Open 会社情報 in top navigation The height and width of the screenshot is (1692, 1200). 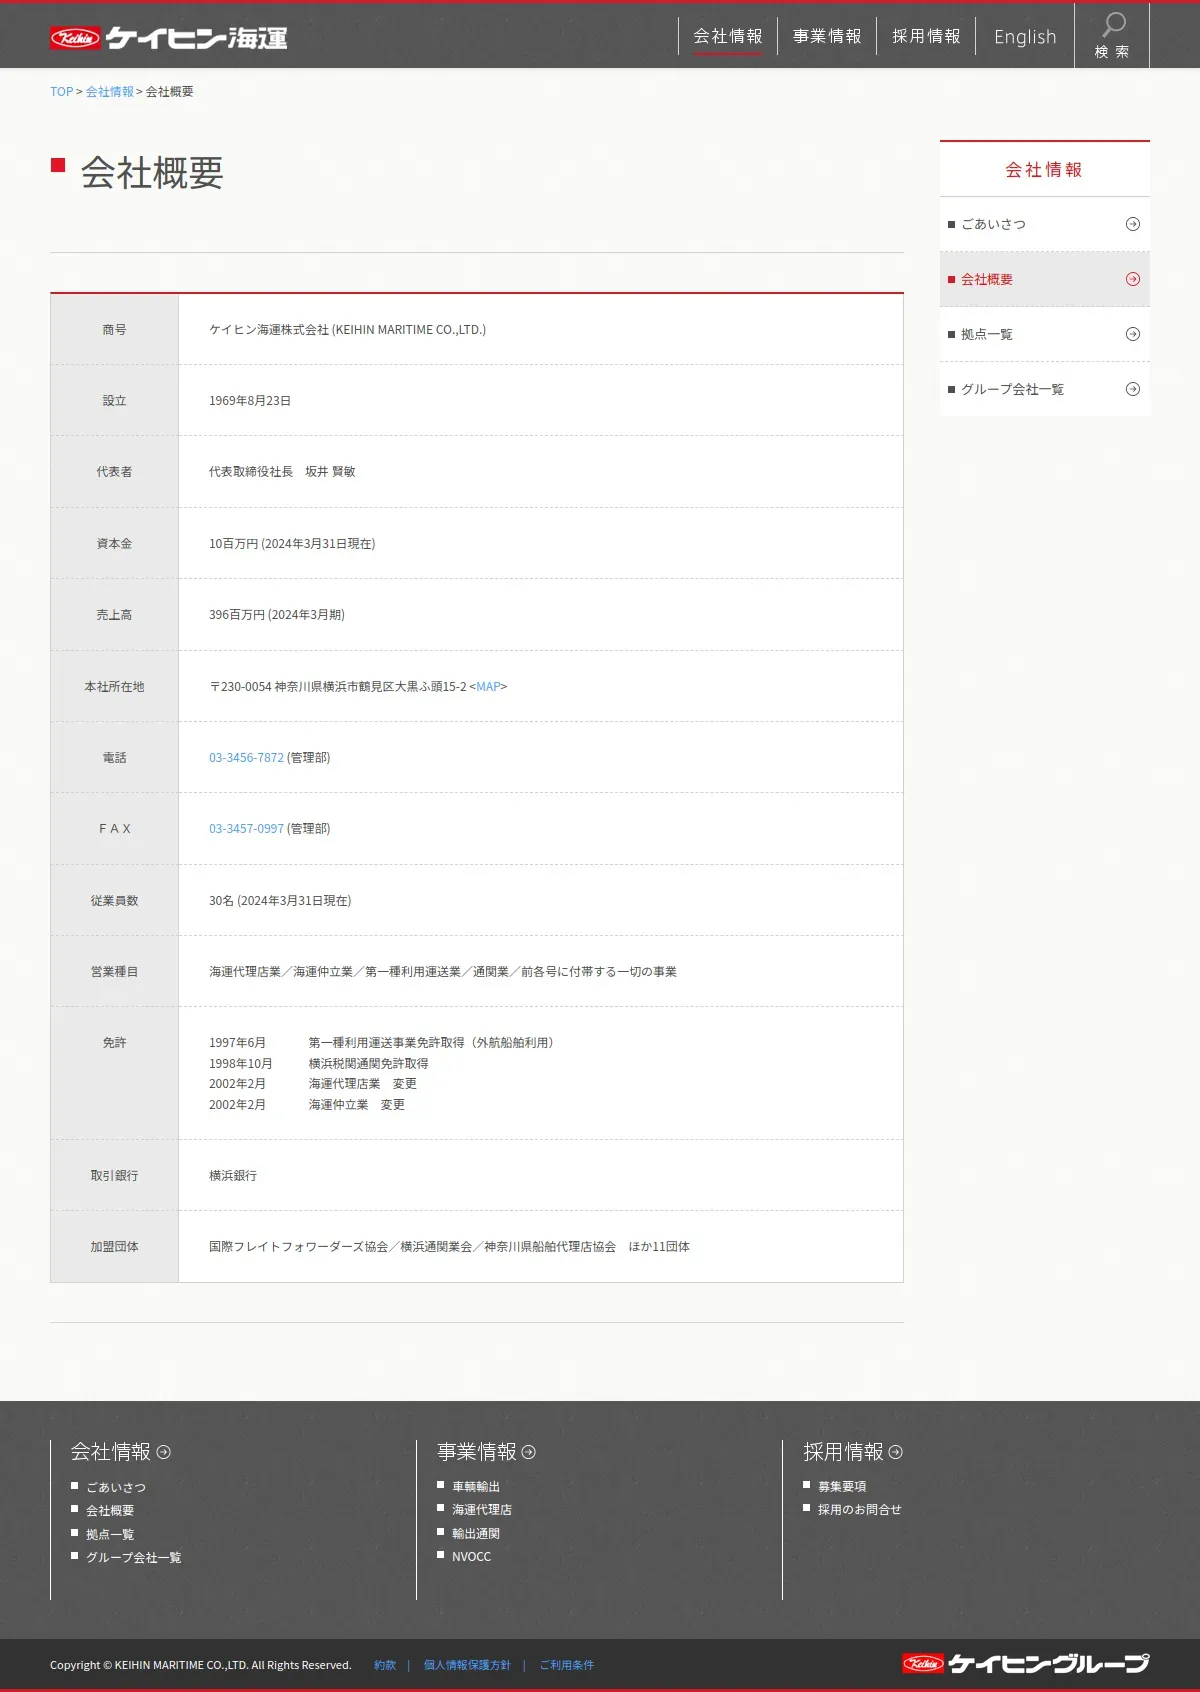[x=728, y=36]
